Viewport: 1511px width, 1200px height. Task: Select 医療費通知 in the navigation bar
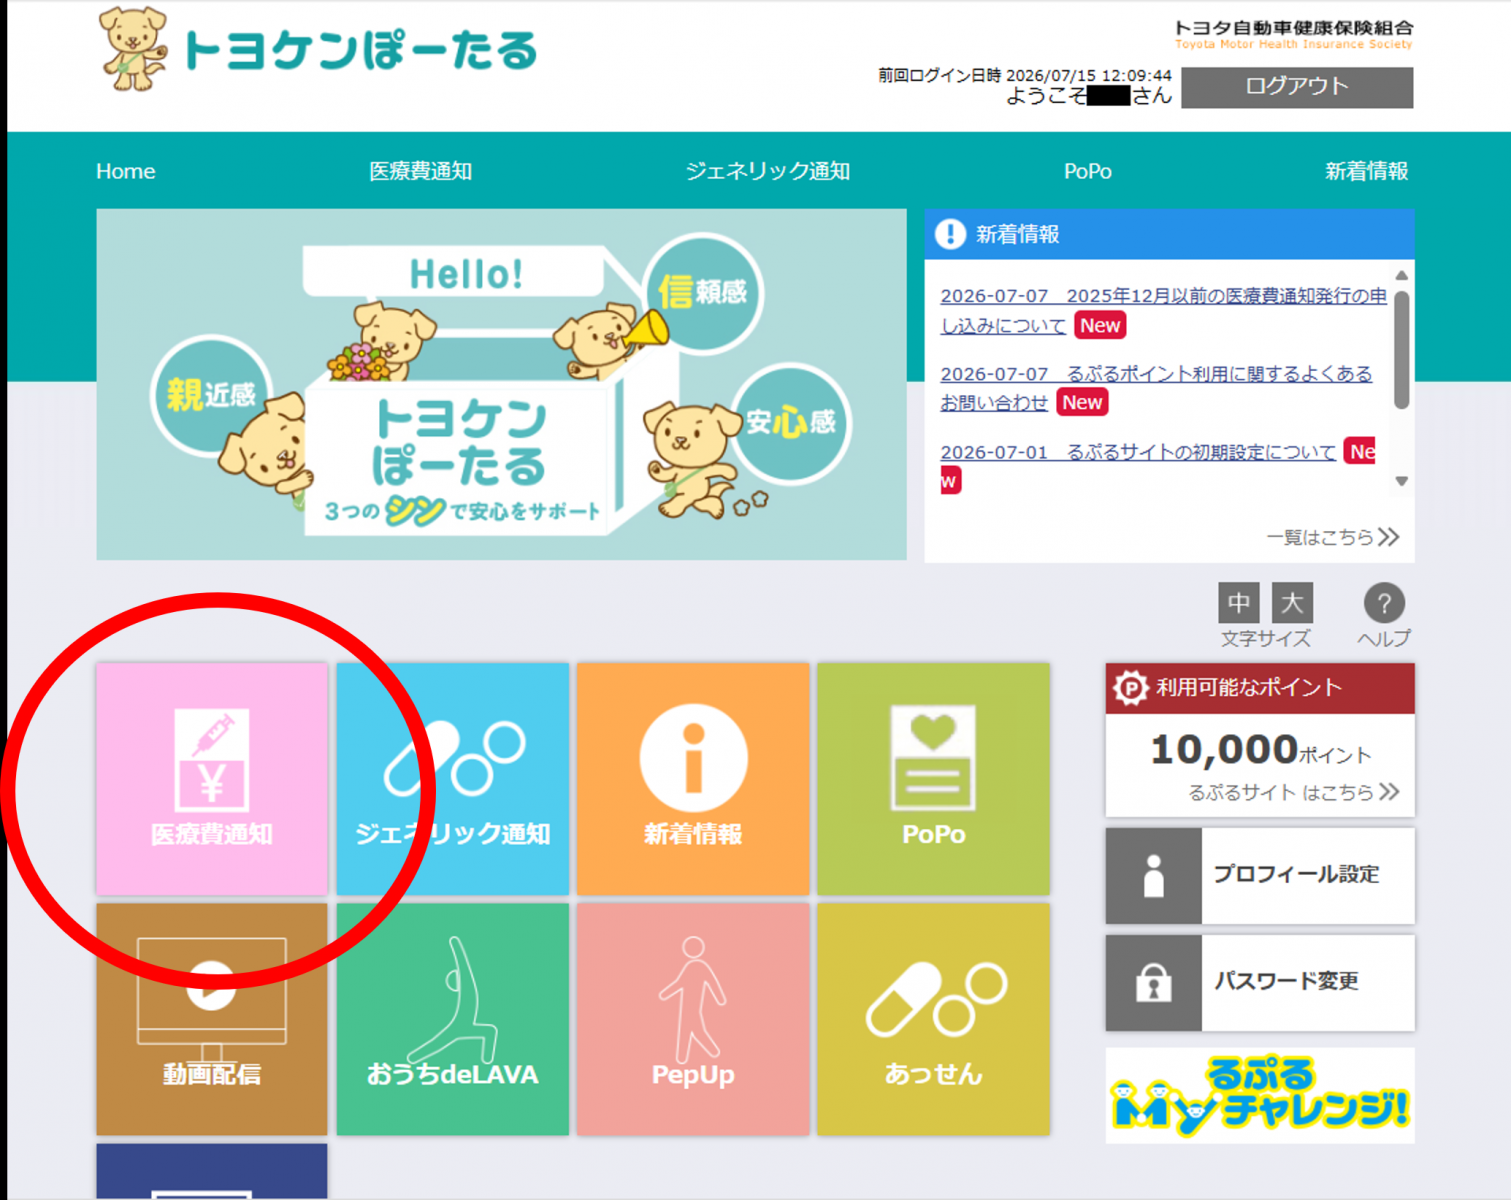(421, 171)
